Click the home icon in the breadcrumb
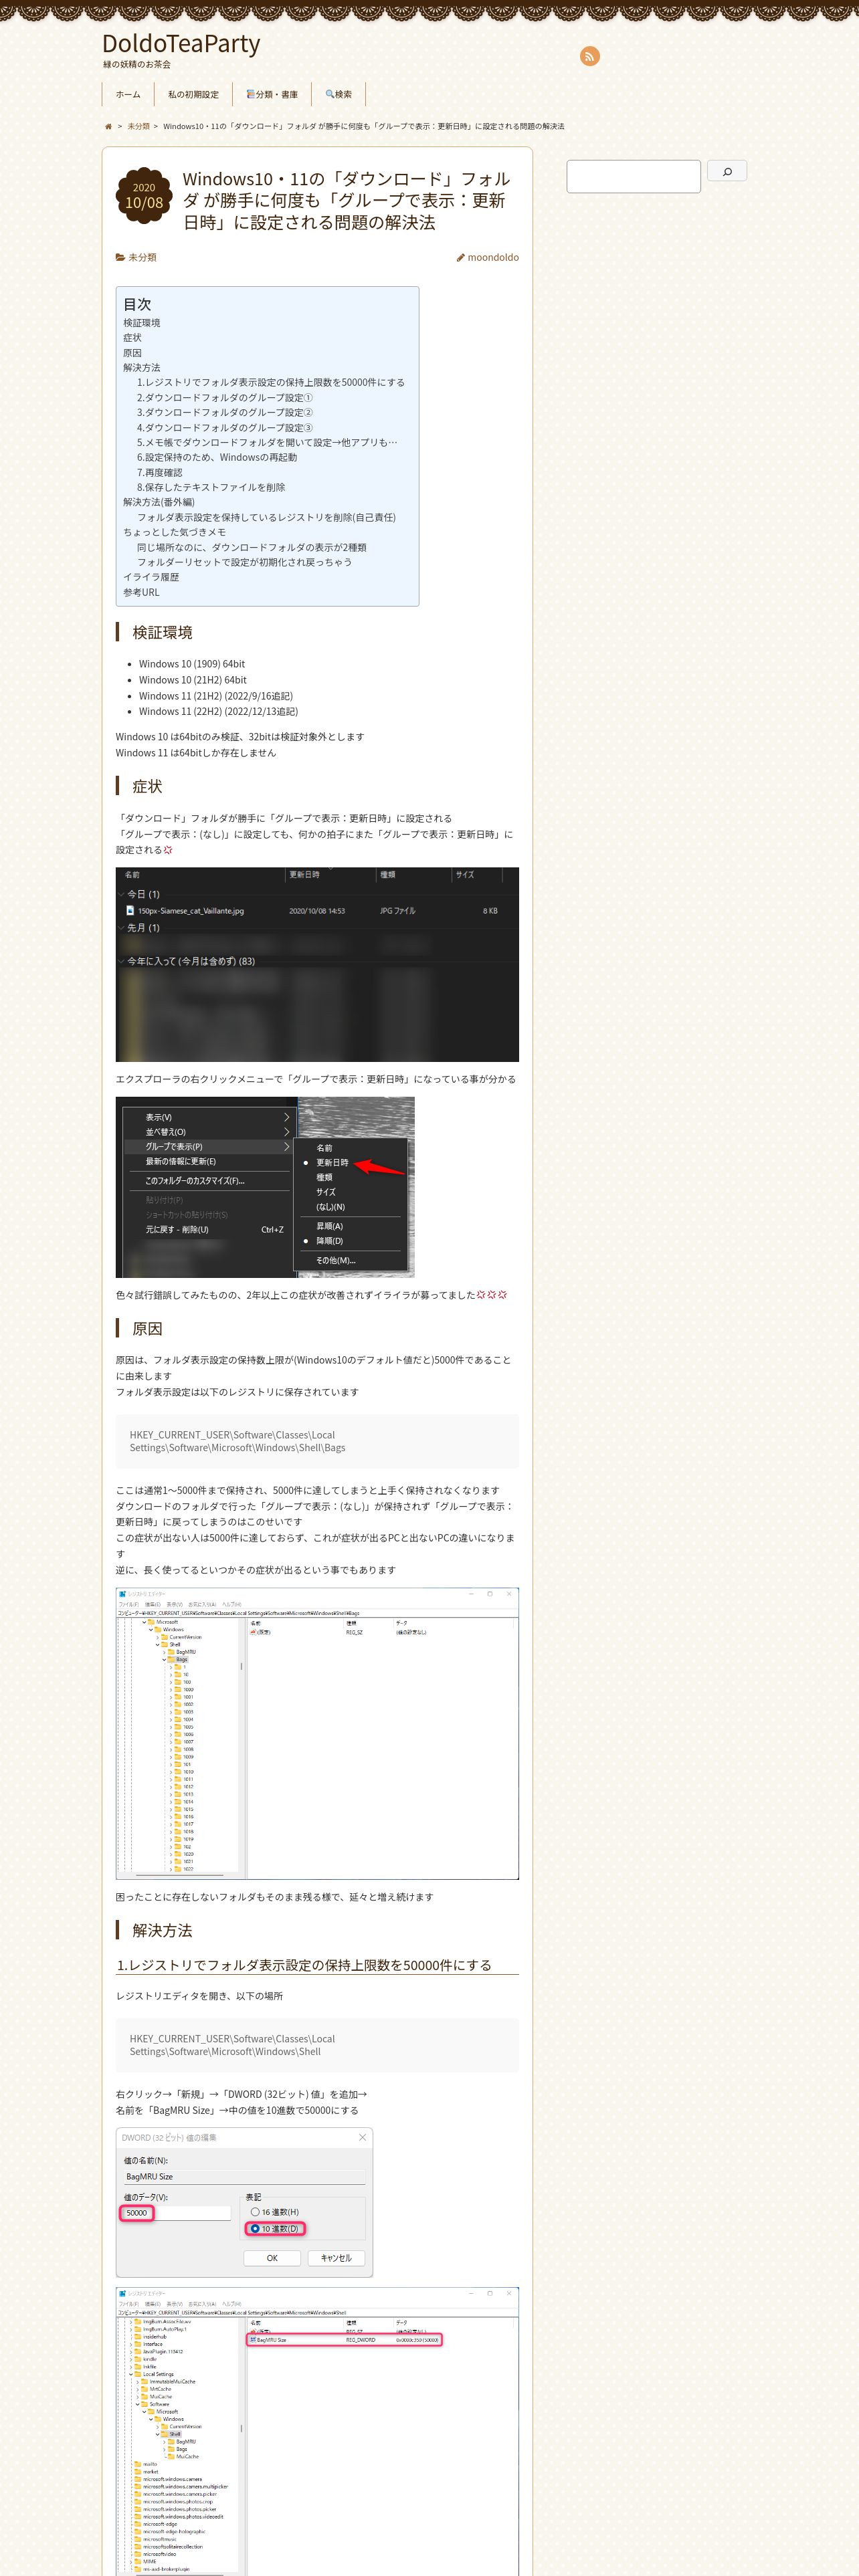 pyautogui.click(x=108, y=127)
